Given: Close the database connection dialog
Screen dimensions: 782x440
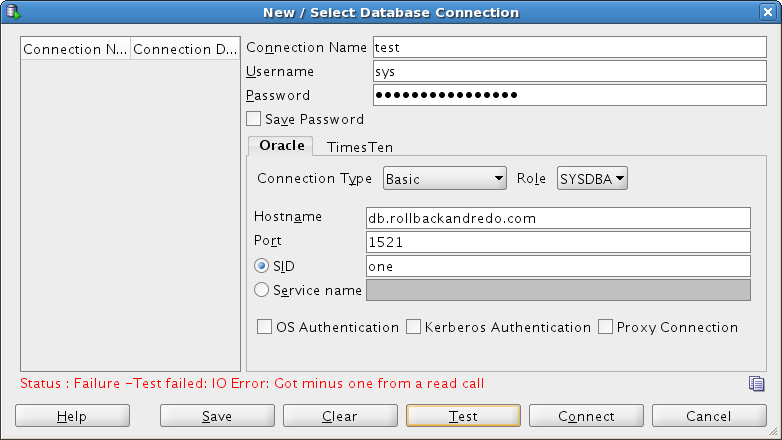Looking at the screenshot, I should 767,12.
